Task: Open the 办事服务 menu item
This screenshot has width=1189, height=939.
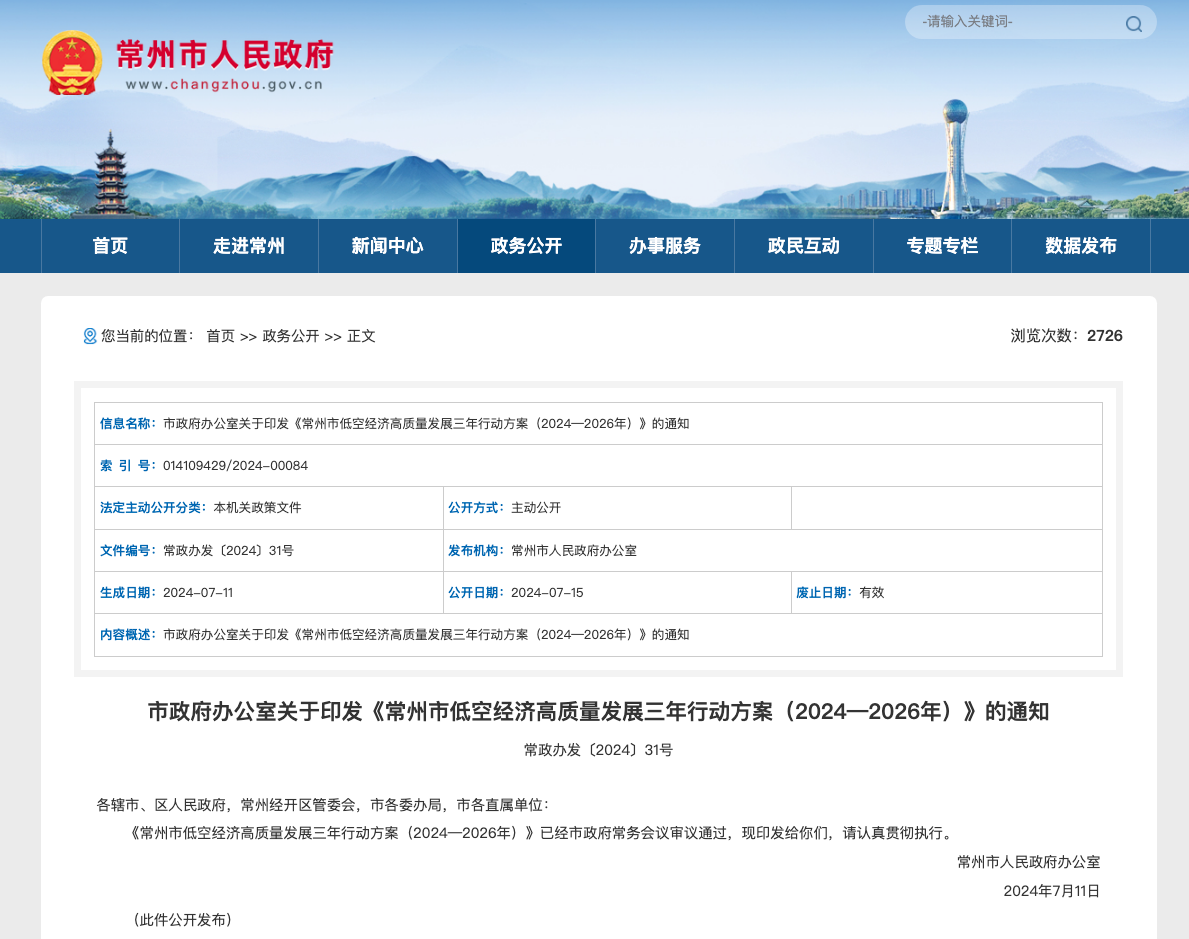Action: [665, 246]
